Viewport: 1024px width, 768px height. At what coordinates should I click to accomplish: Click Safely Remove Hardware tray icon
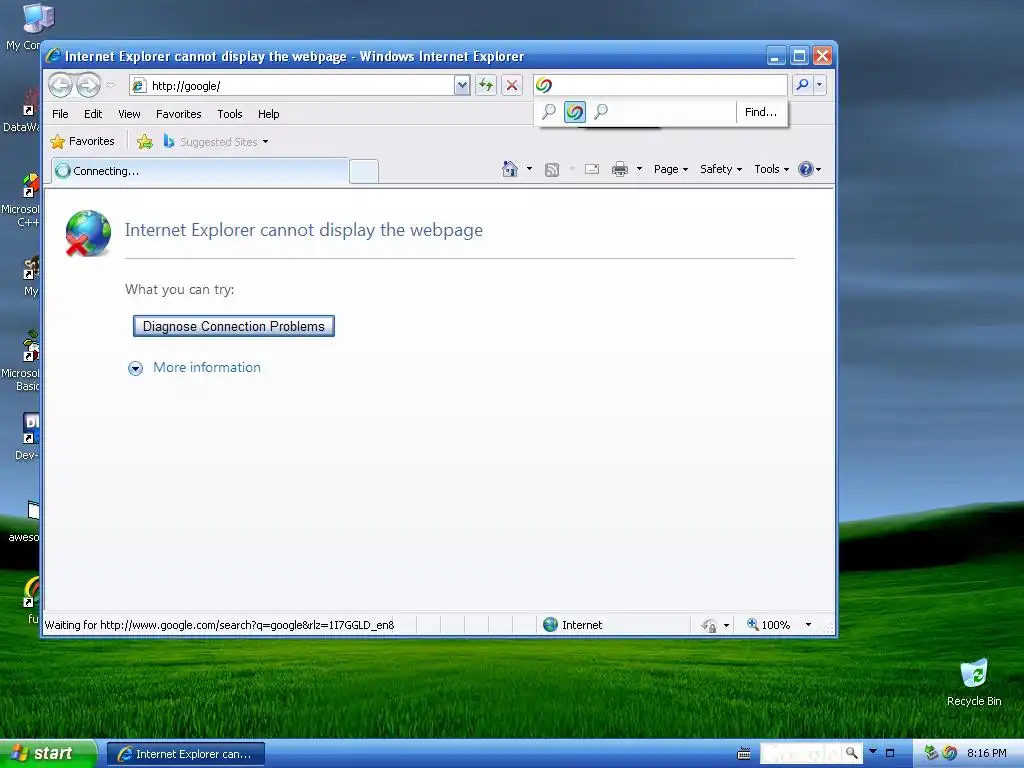click(931, 753)
